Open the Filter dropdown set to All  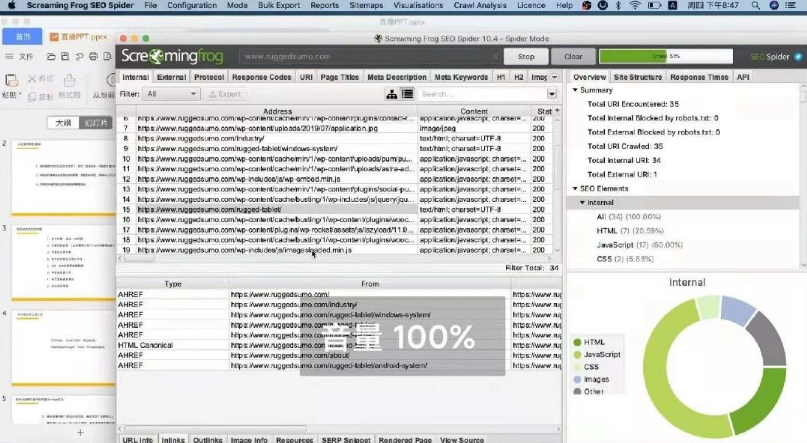(170, 94)
